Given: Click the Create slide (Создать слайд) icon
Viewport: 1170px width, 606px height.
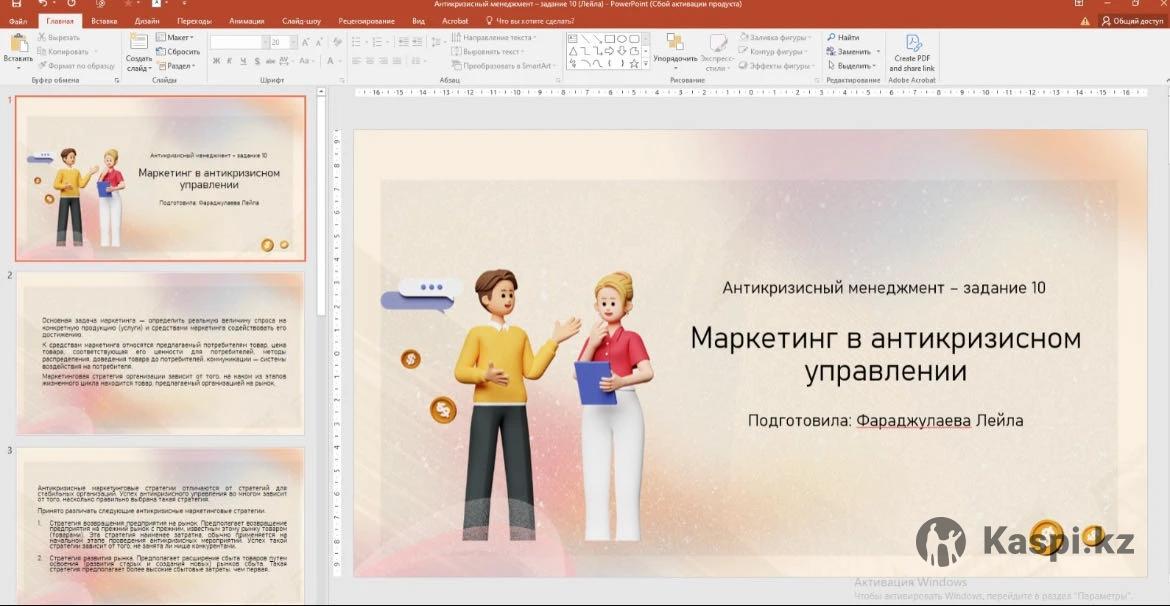Looking at the screenshot, I should point(138,44).
